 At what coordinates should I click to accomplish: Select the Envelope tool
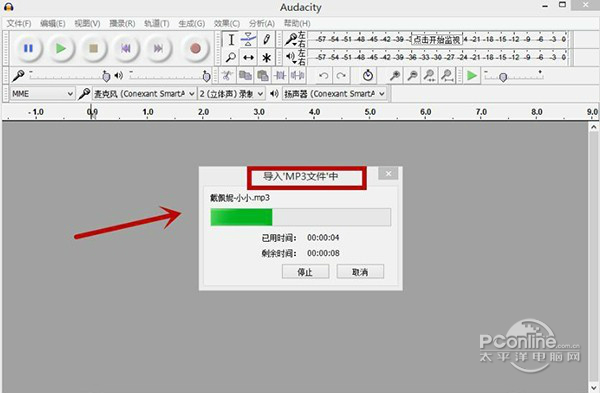pyautogui.click(x=248, y=39)
